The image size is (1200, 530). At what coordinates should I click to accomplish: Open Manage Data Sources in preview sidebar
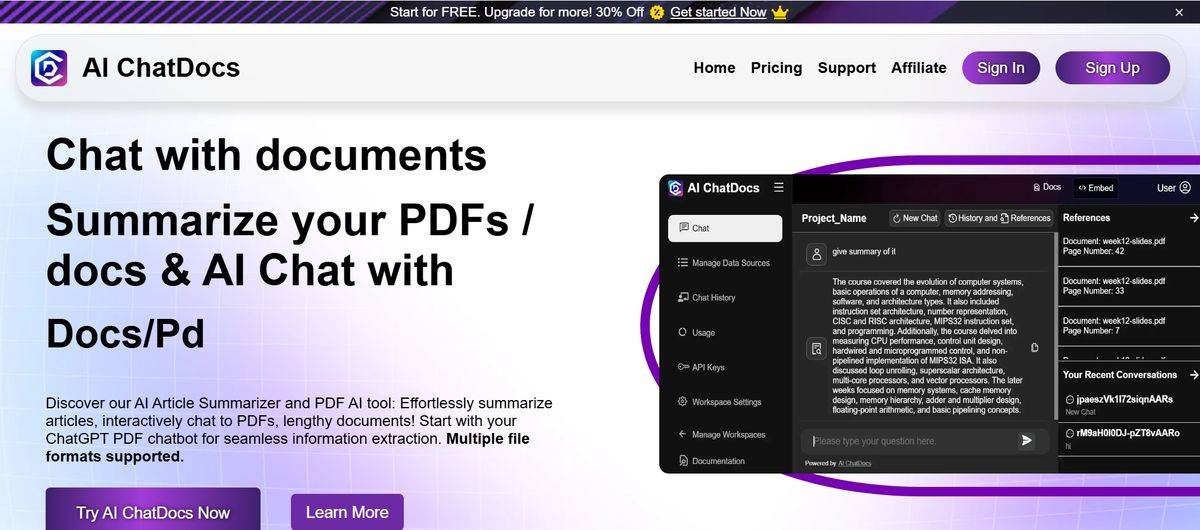[725, 263]
